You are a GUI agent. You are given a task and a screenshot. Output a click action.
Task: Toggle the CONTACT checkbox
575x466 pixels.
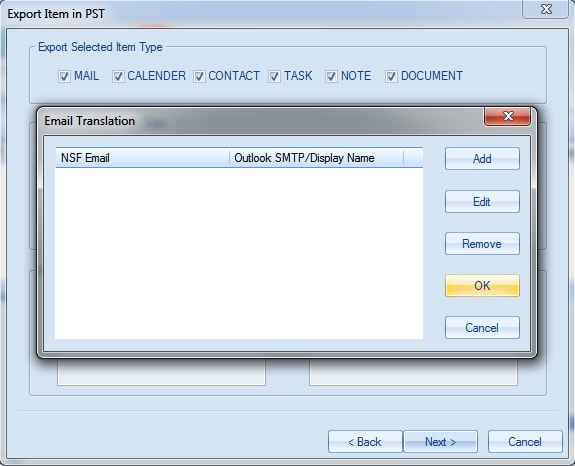coord(199,77)
